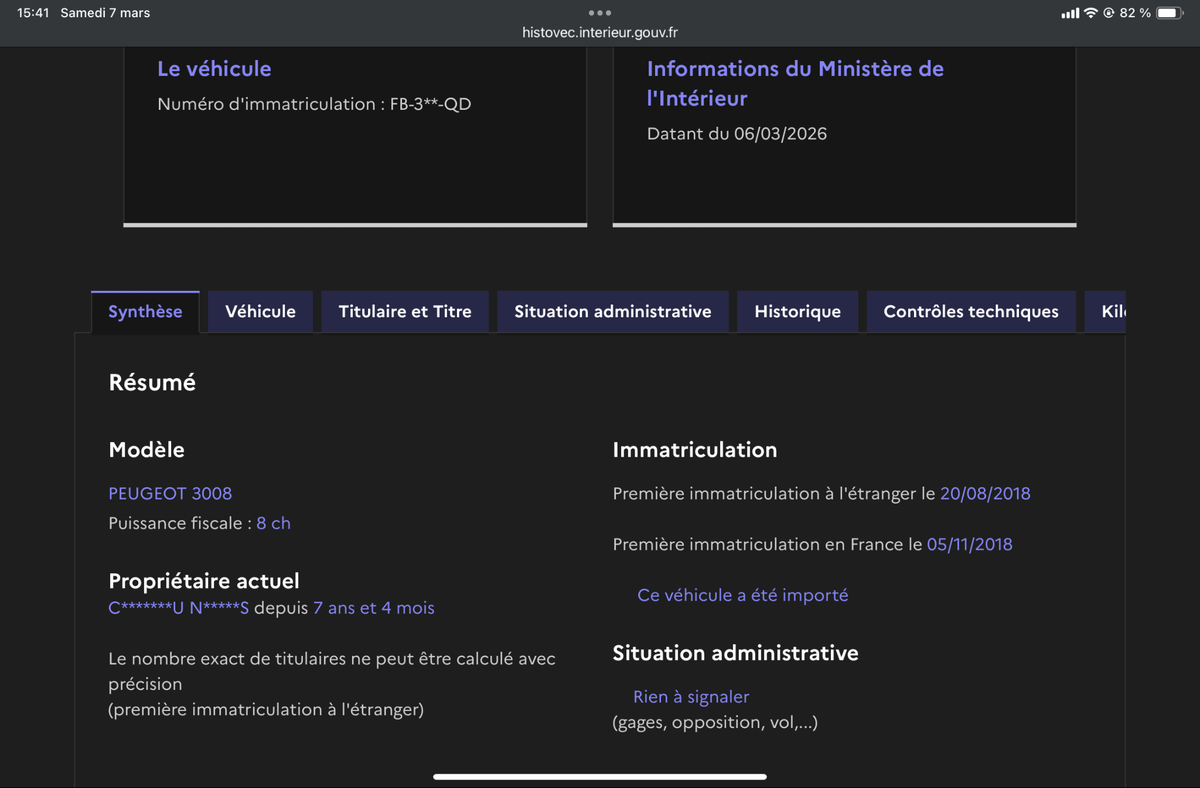Viewport: 1200px width, 788px height.
Task: Click the 'Ce véhicule a été importé' notice
Action: [742, 595]
